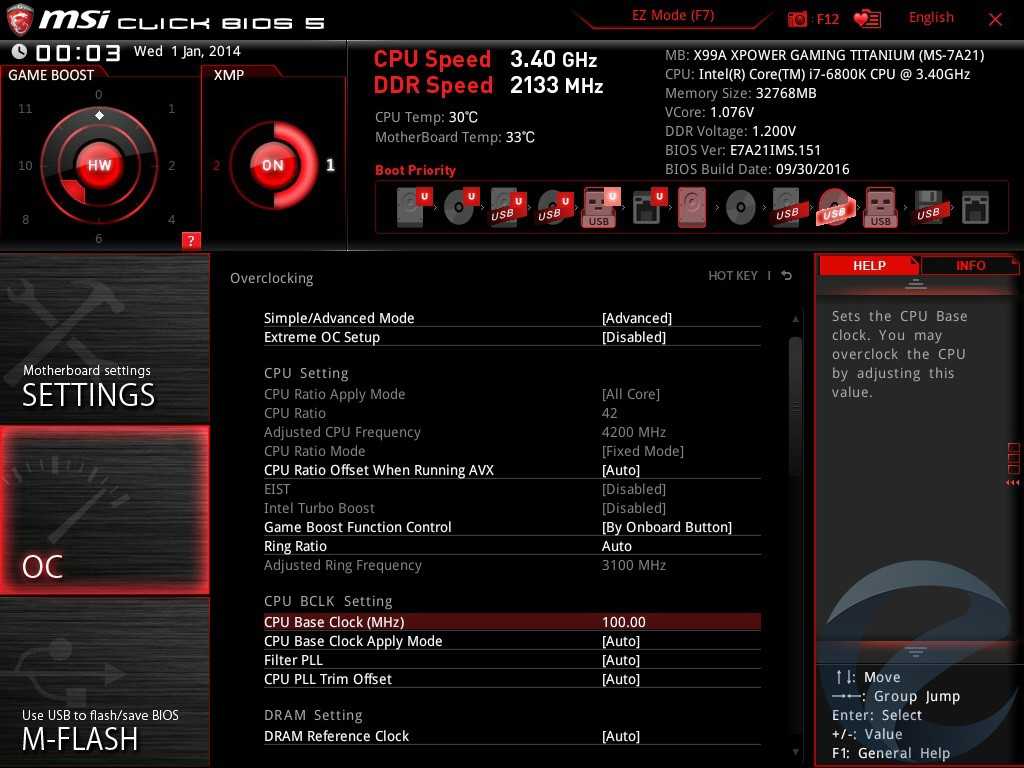Select the first hard disk boot device icon
Viewport: 1024px width, 768px height.
point(412,208)
